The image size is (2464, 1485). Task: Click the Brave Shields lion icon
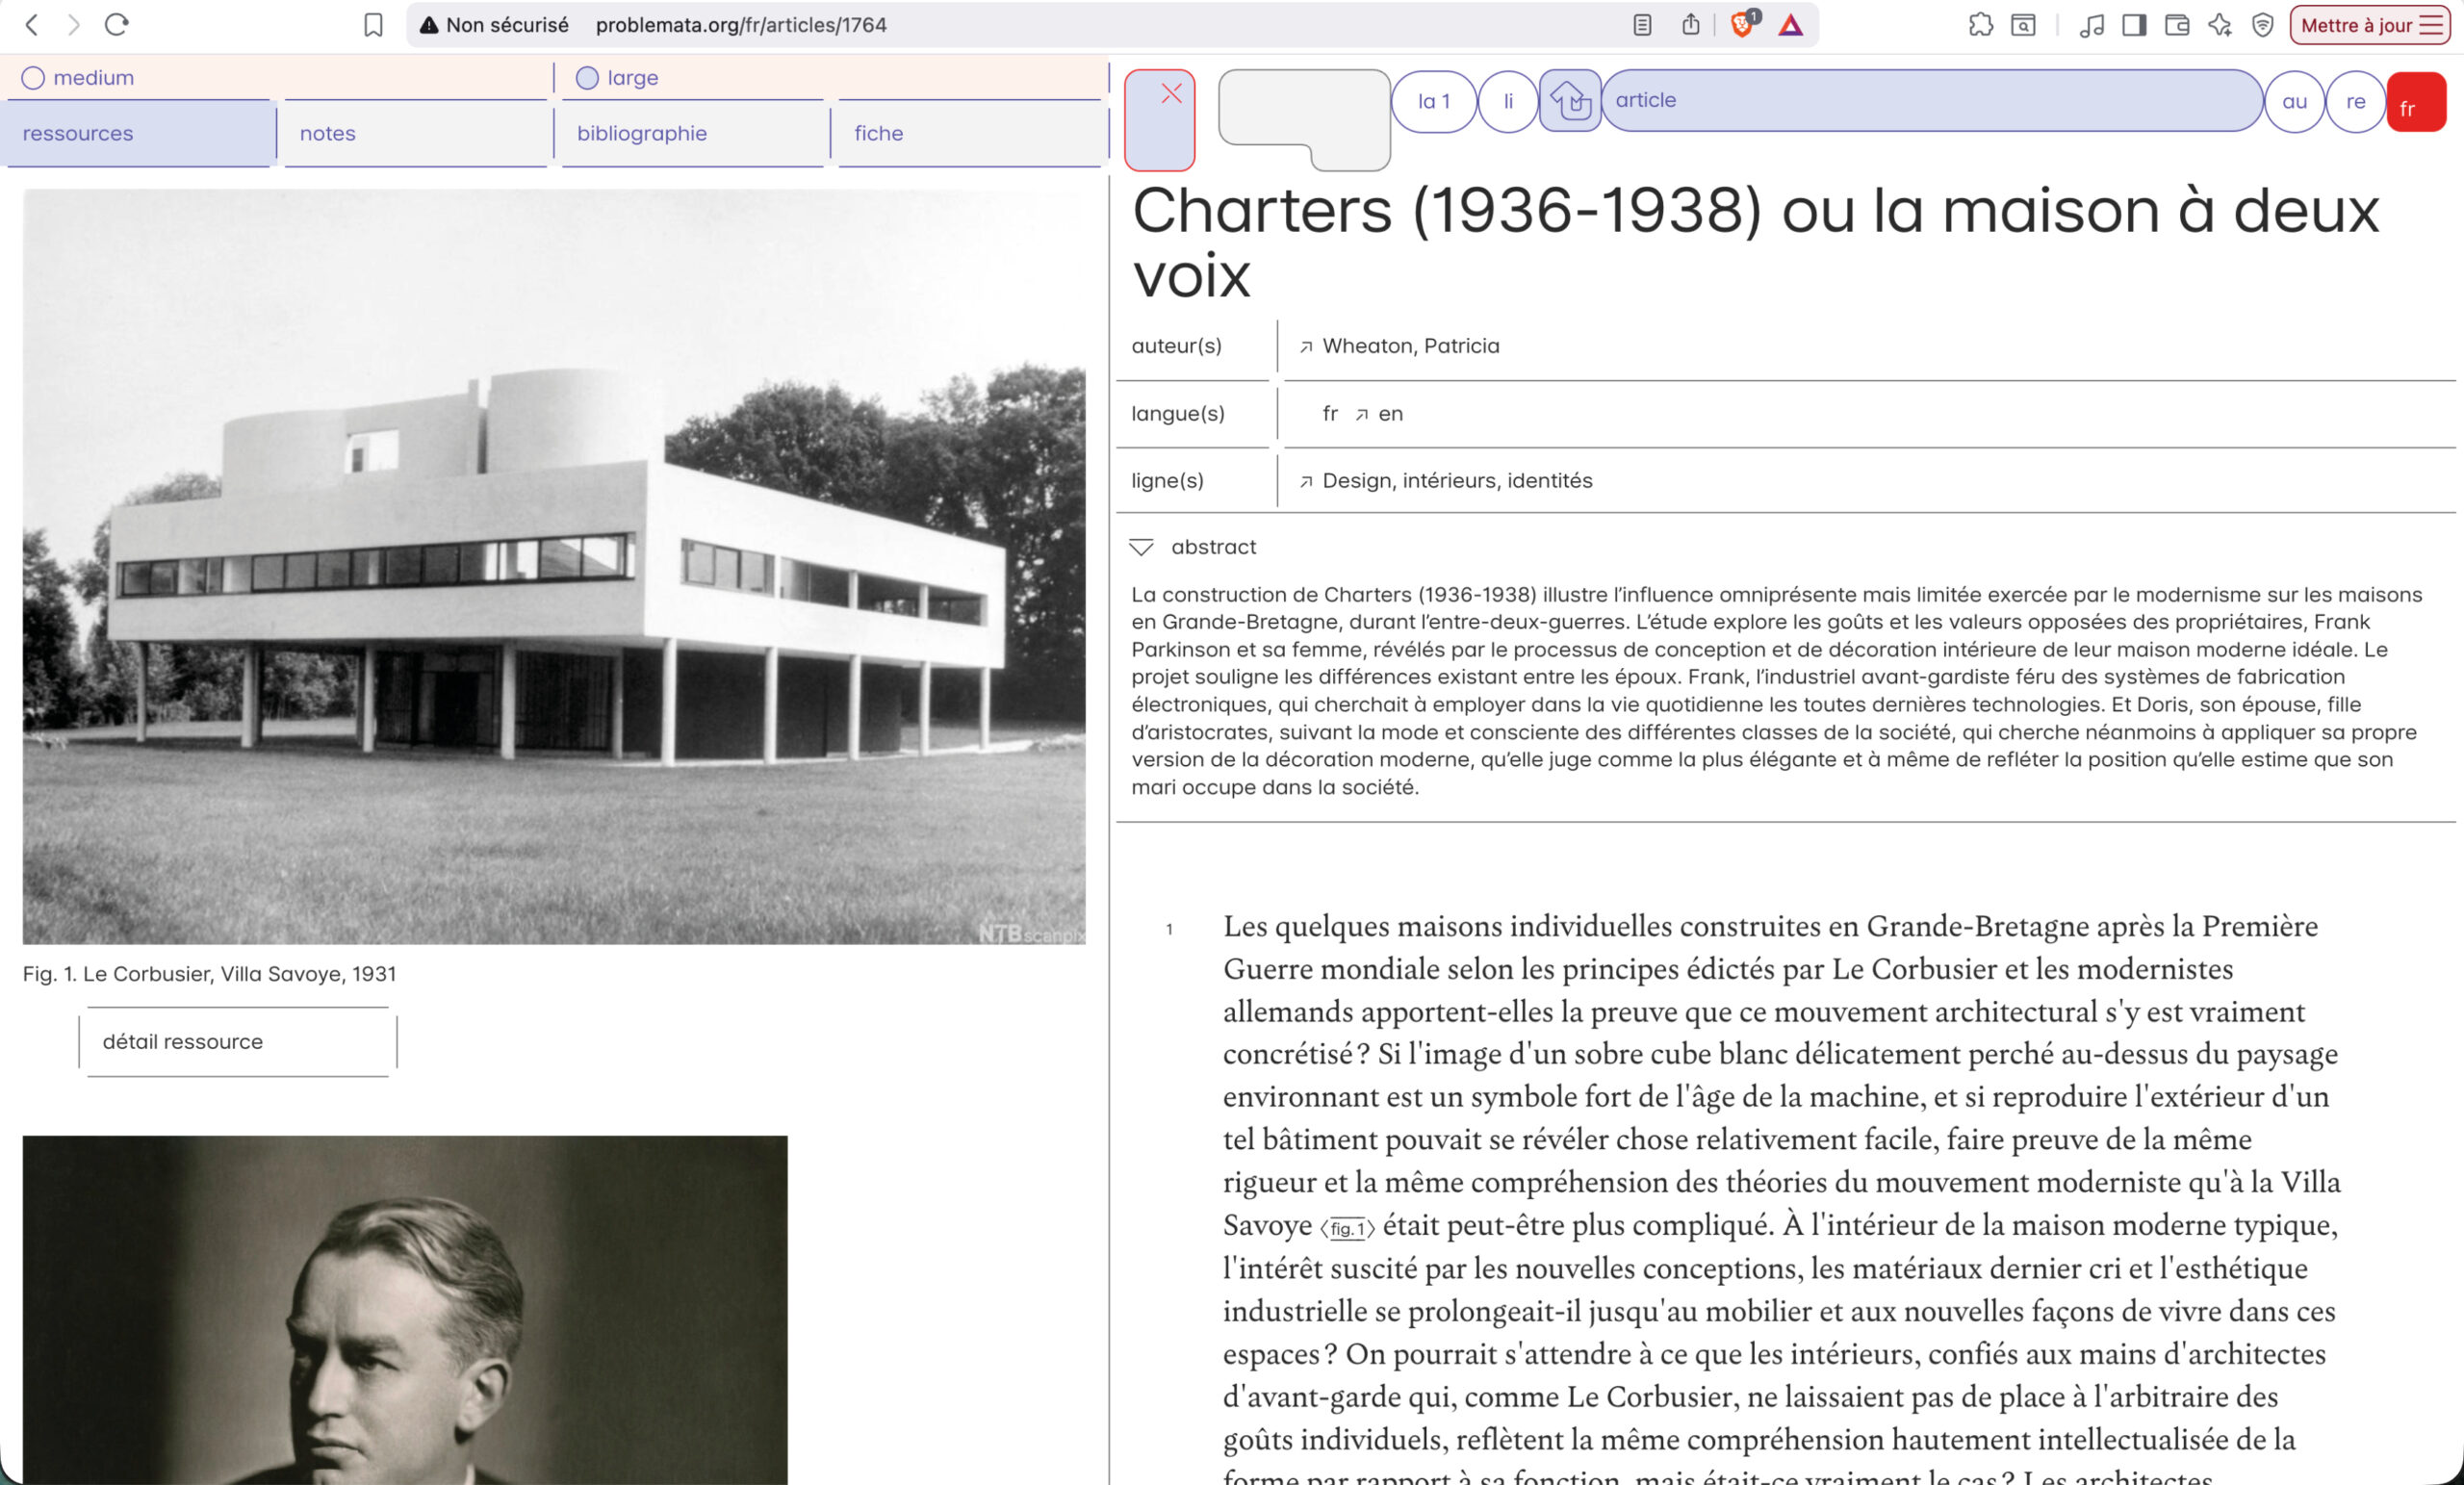(x=1741, y=25)
